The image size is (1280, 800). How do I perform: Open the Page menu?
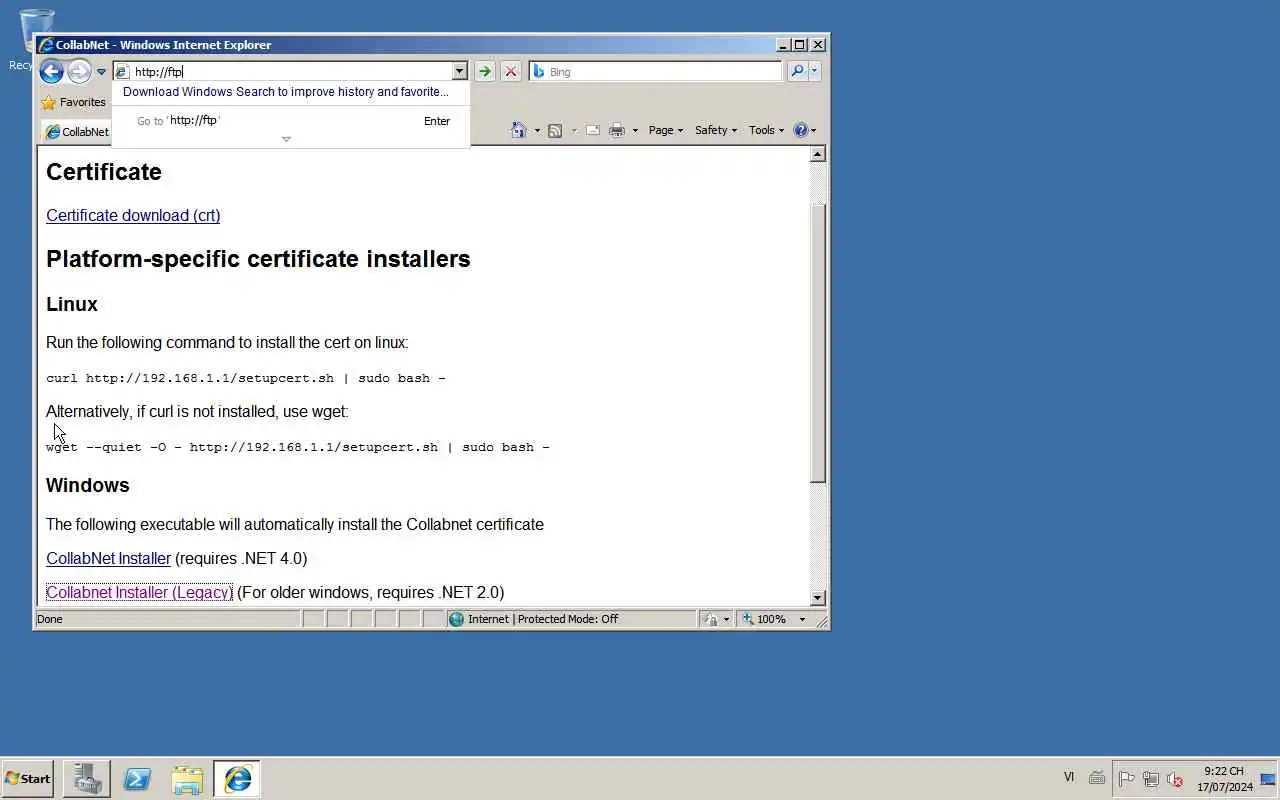point(666,130)
